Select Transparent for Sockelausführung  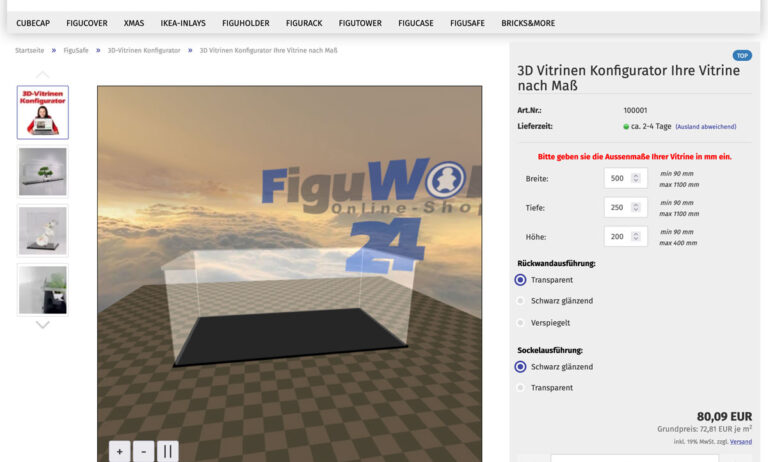pyautogui.click(x=520, y=388)
